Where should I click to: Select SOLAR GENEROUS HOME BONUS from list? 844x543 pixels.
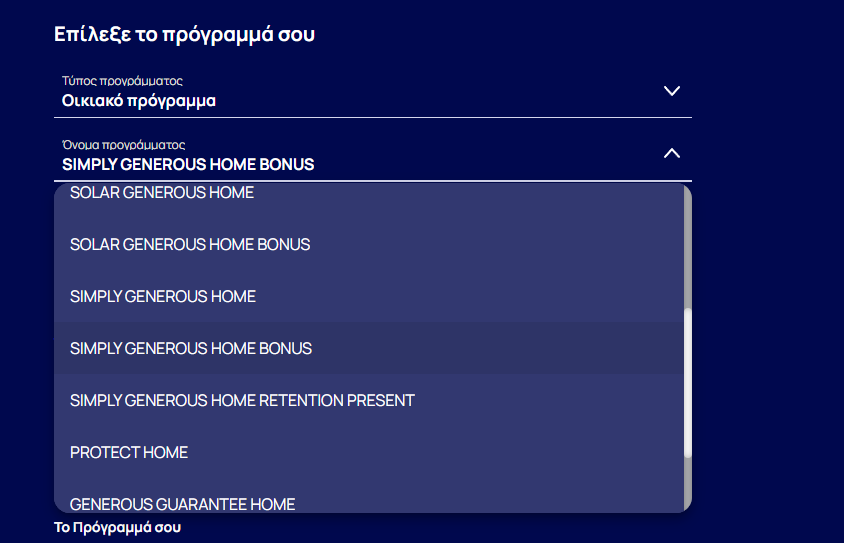[190, 245]
